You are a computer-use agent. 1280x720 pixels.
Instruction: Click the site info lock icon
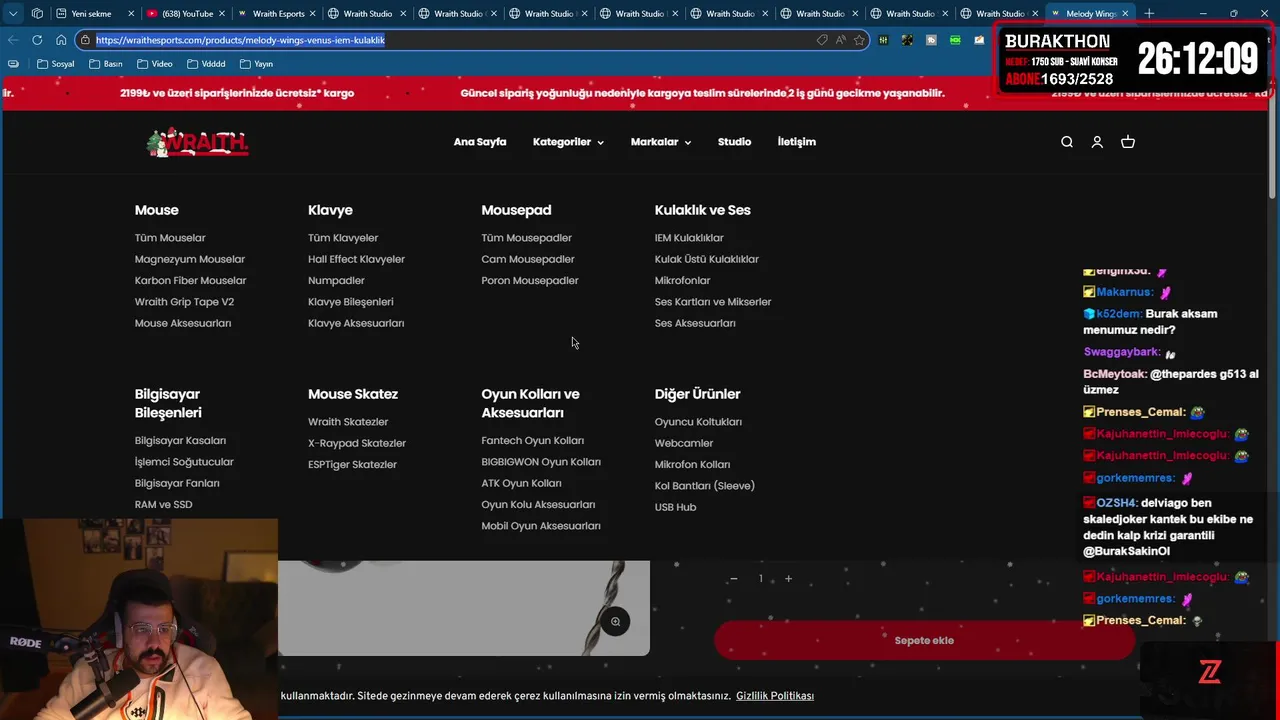pos(87,40)
